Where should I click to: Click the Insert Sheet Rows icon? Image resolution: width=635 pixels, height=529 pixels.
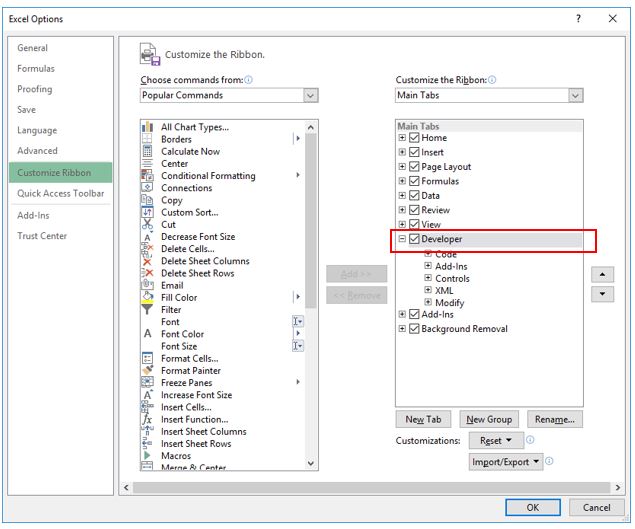pos(147,444)
